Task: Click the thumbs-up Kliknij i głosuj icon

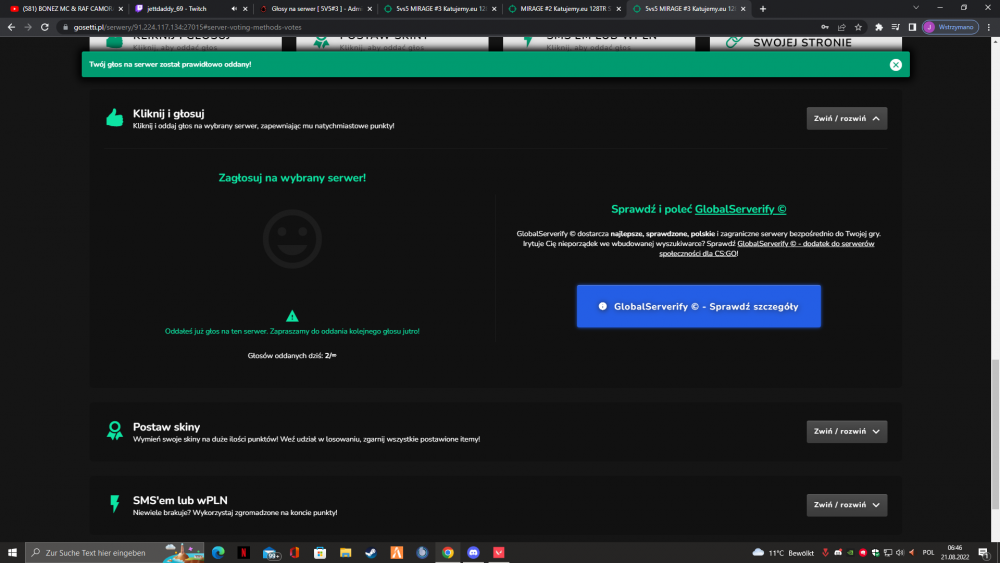Action: coord(115,117)
